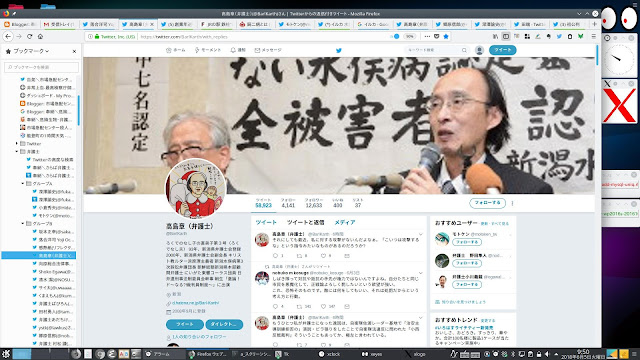Click the フォローする button on the profile

(x=487, y=203)
